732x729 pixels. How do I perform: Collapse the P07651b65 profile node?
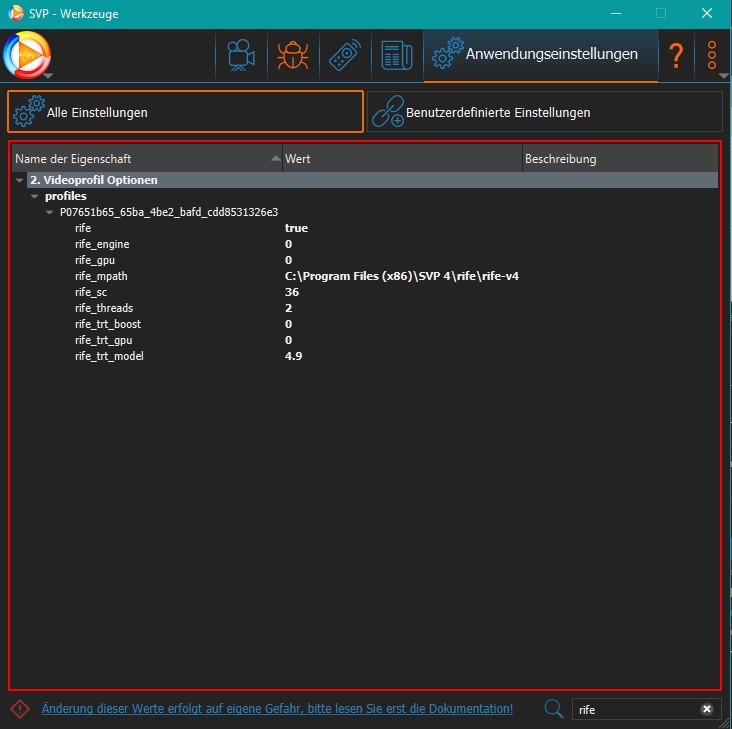(50, 212)
